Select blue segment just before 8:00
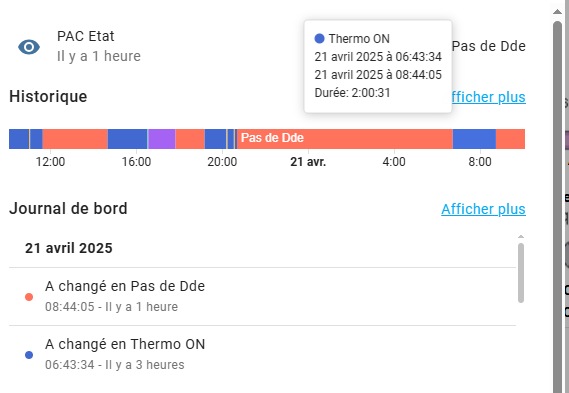 coord(474,139)
